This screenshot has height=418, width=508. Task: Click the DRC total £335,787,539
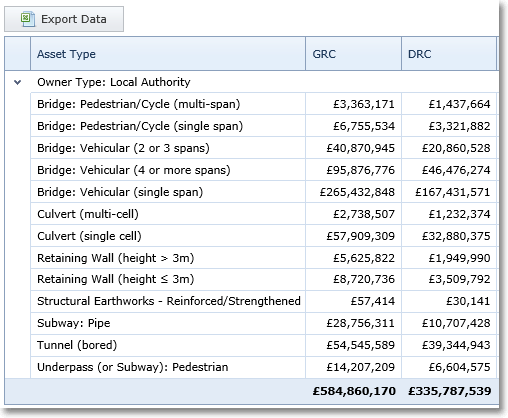coord(450,391)
